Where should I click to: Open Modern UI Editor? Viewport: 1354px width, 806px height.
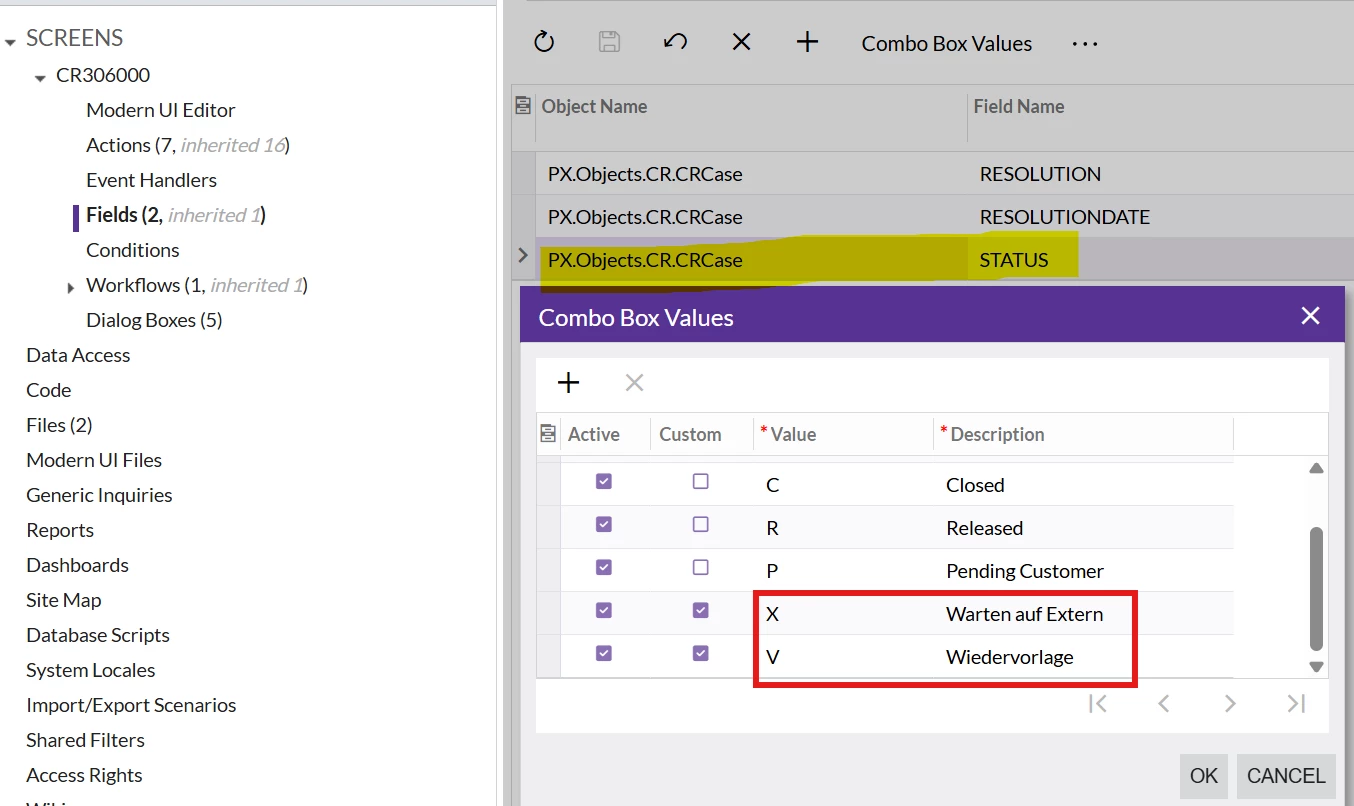coord(161,110)
